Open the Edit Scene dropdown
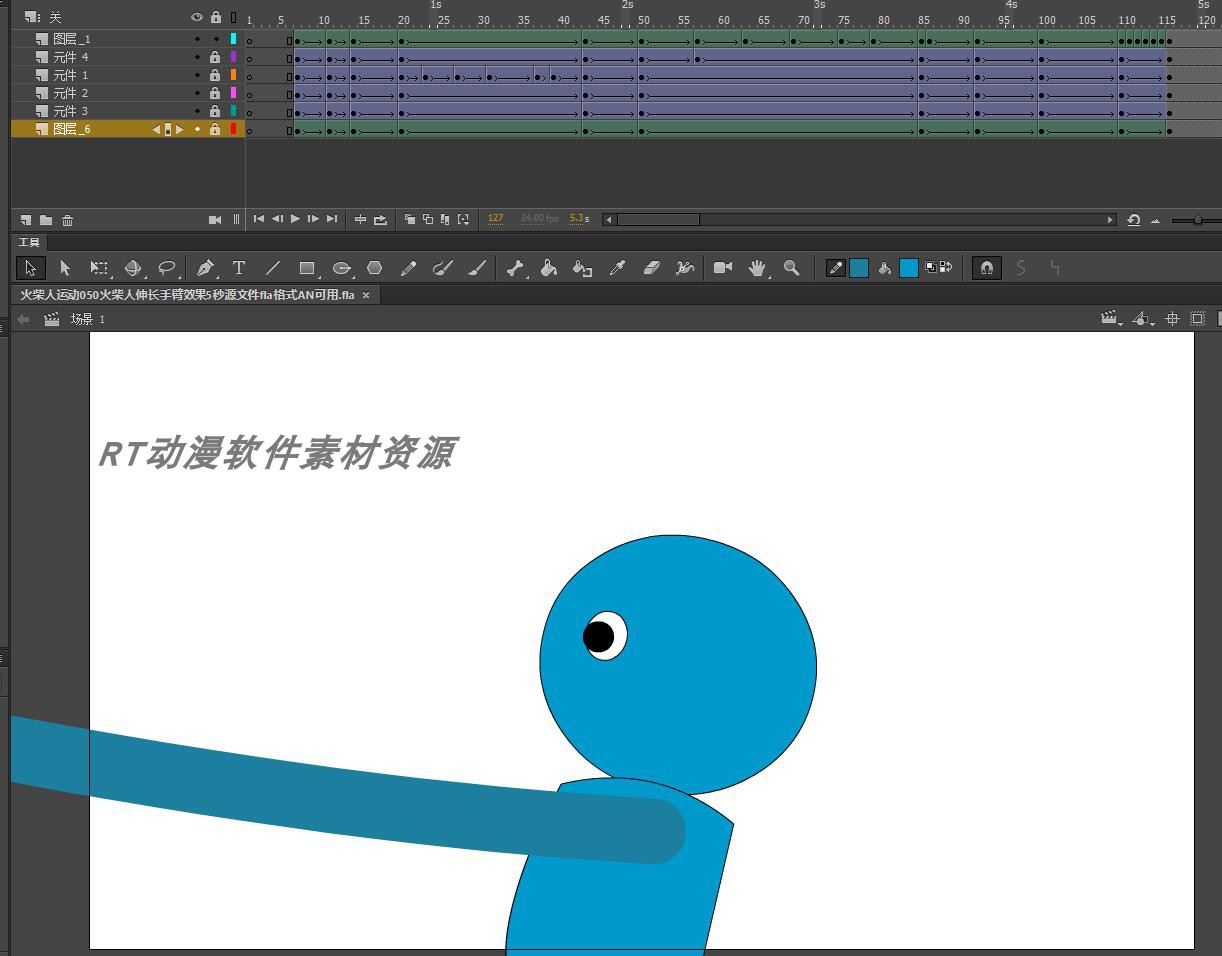 (x=1110, y=319)
